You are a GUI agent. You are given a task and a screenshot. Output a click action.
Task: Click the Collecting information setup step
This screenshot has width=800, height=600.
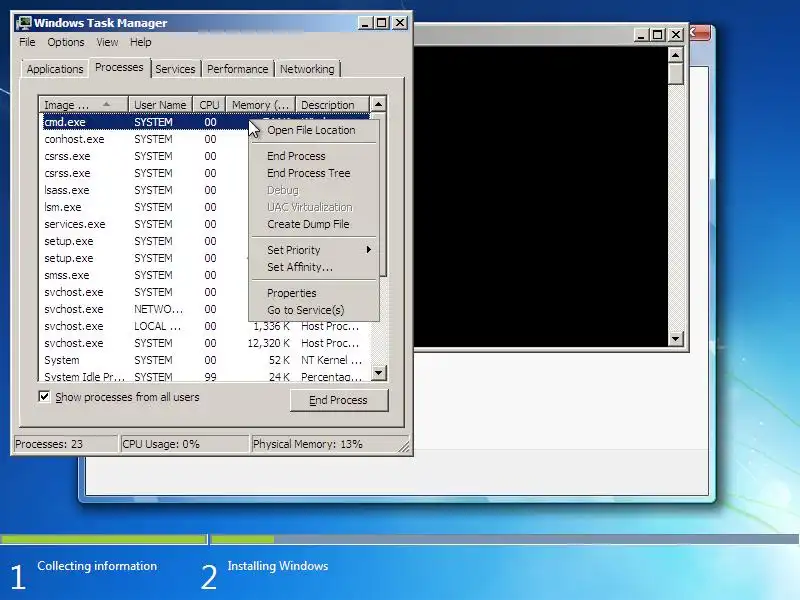pos(97,566)
